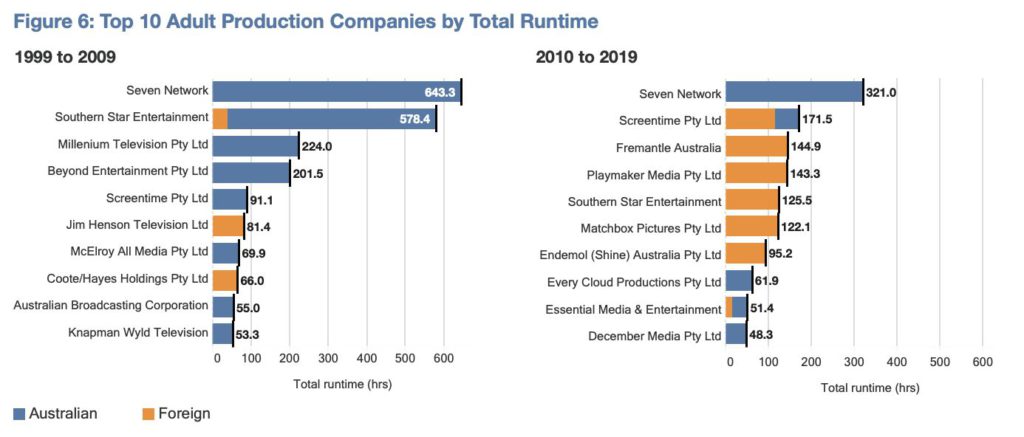Click 'Total runtime (hrs)' under 1999 to 2009 chart
This screenshot has height=437, width=1024.
(x=342, y=384)
